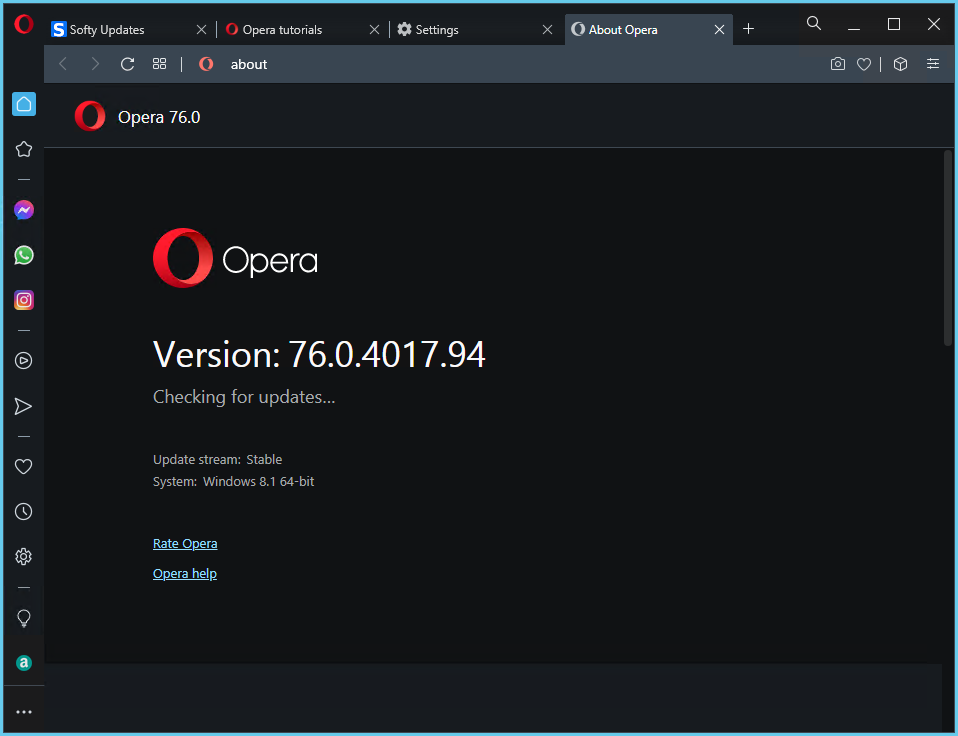
Task: Maximize the Opera window
Action: click(x=894, y=24)
